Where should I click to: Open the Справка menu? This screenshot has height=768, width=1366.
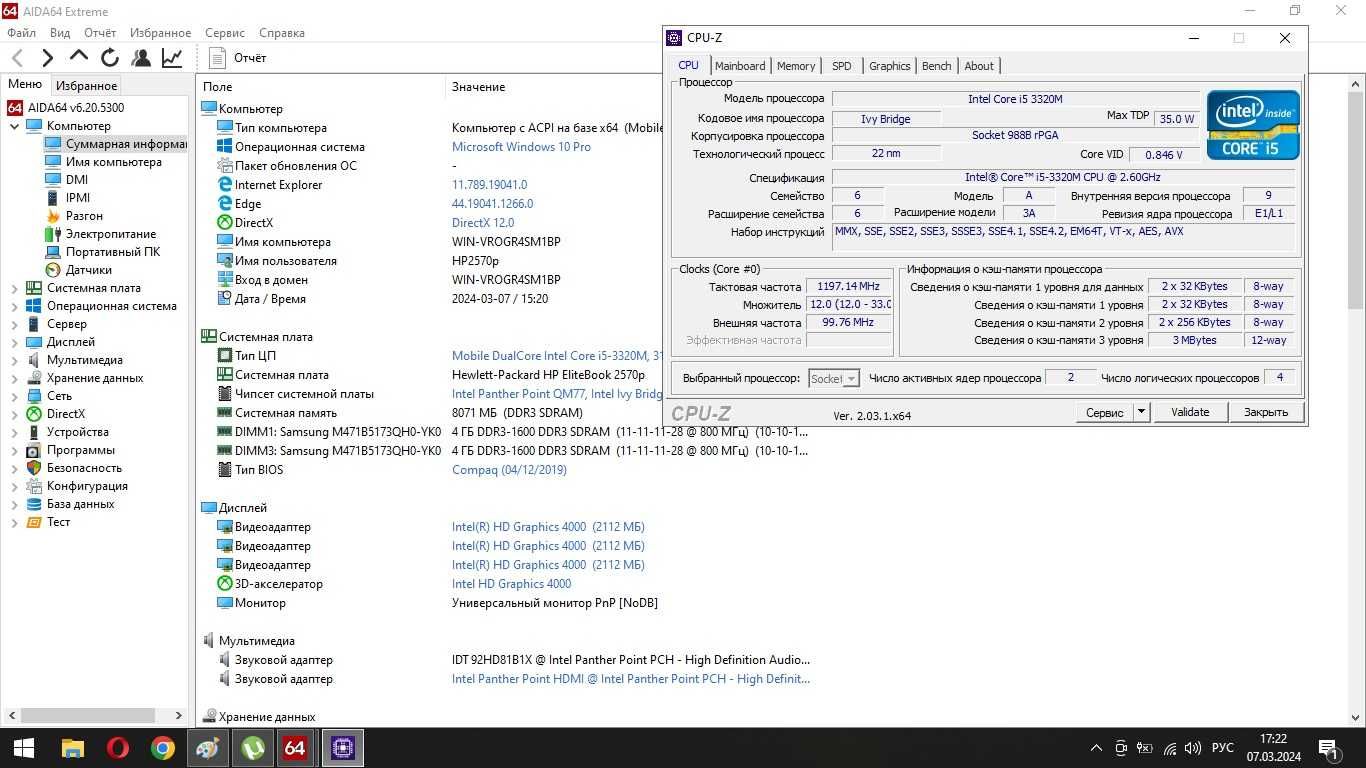click(282, 33)
